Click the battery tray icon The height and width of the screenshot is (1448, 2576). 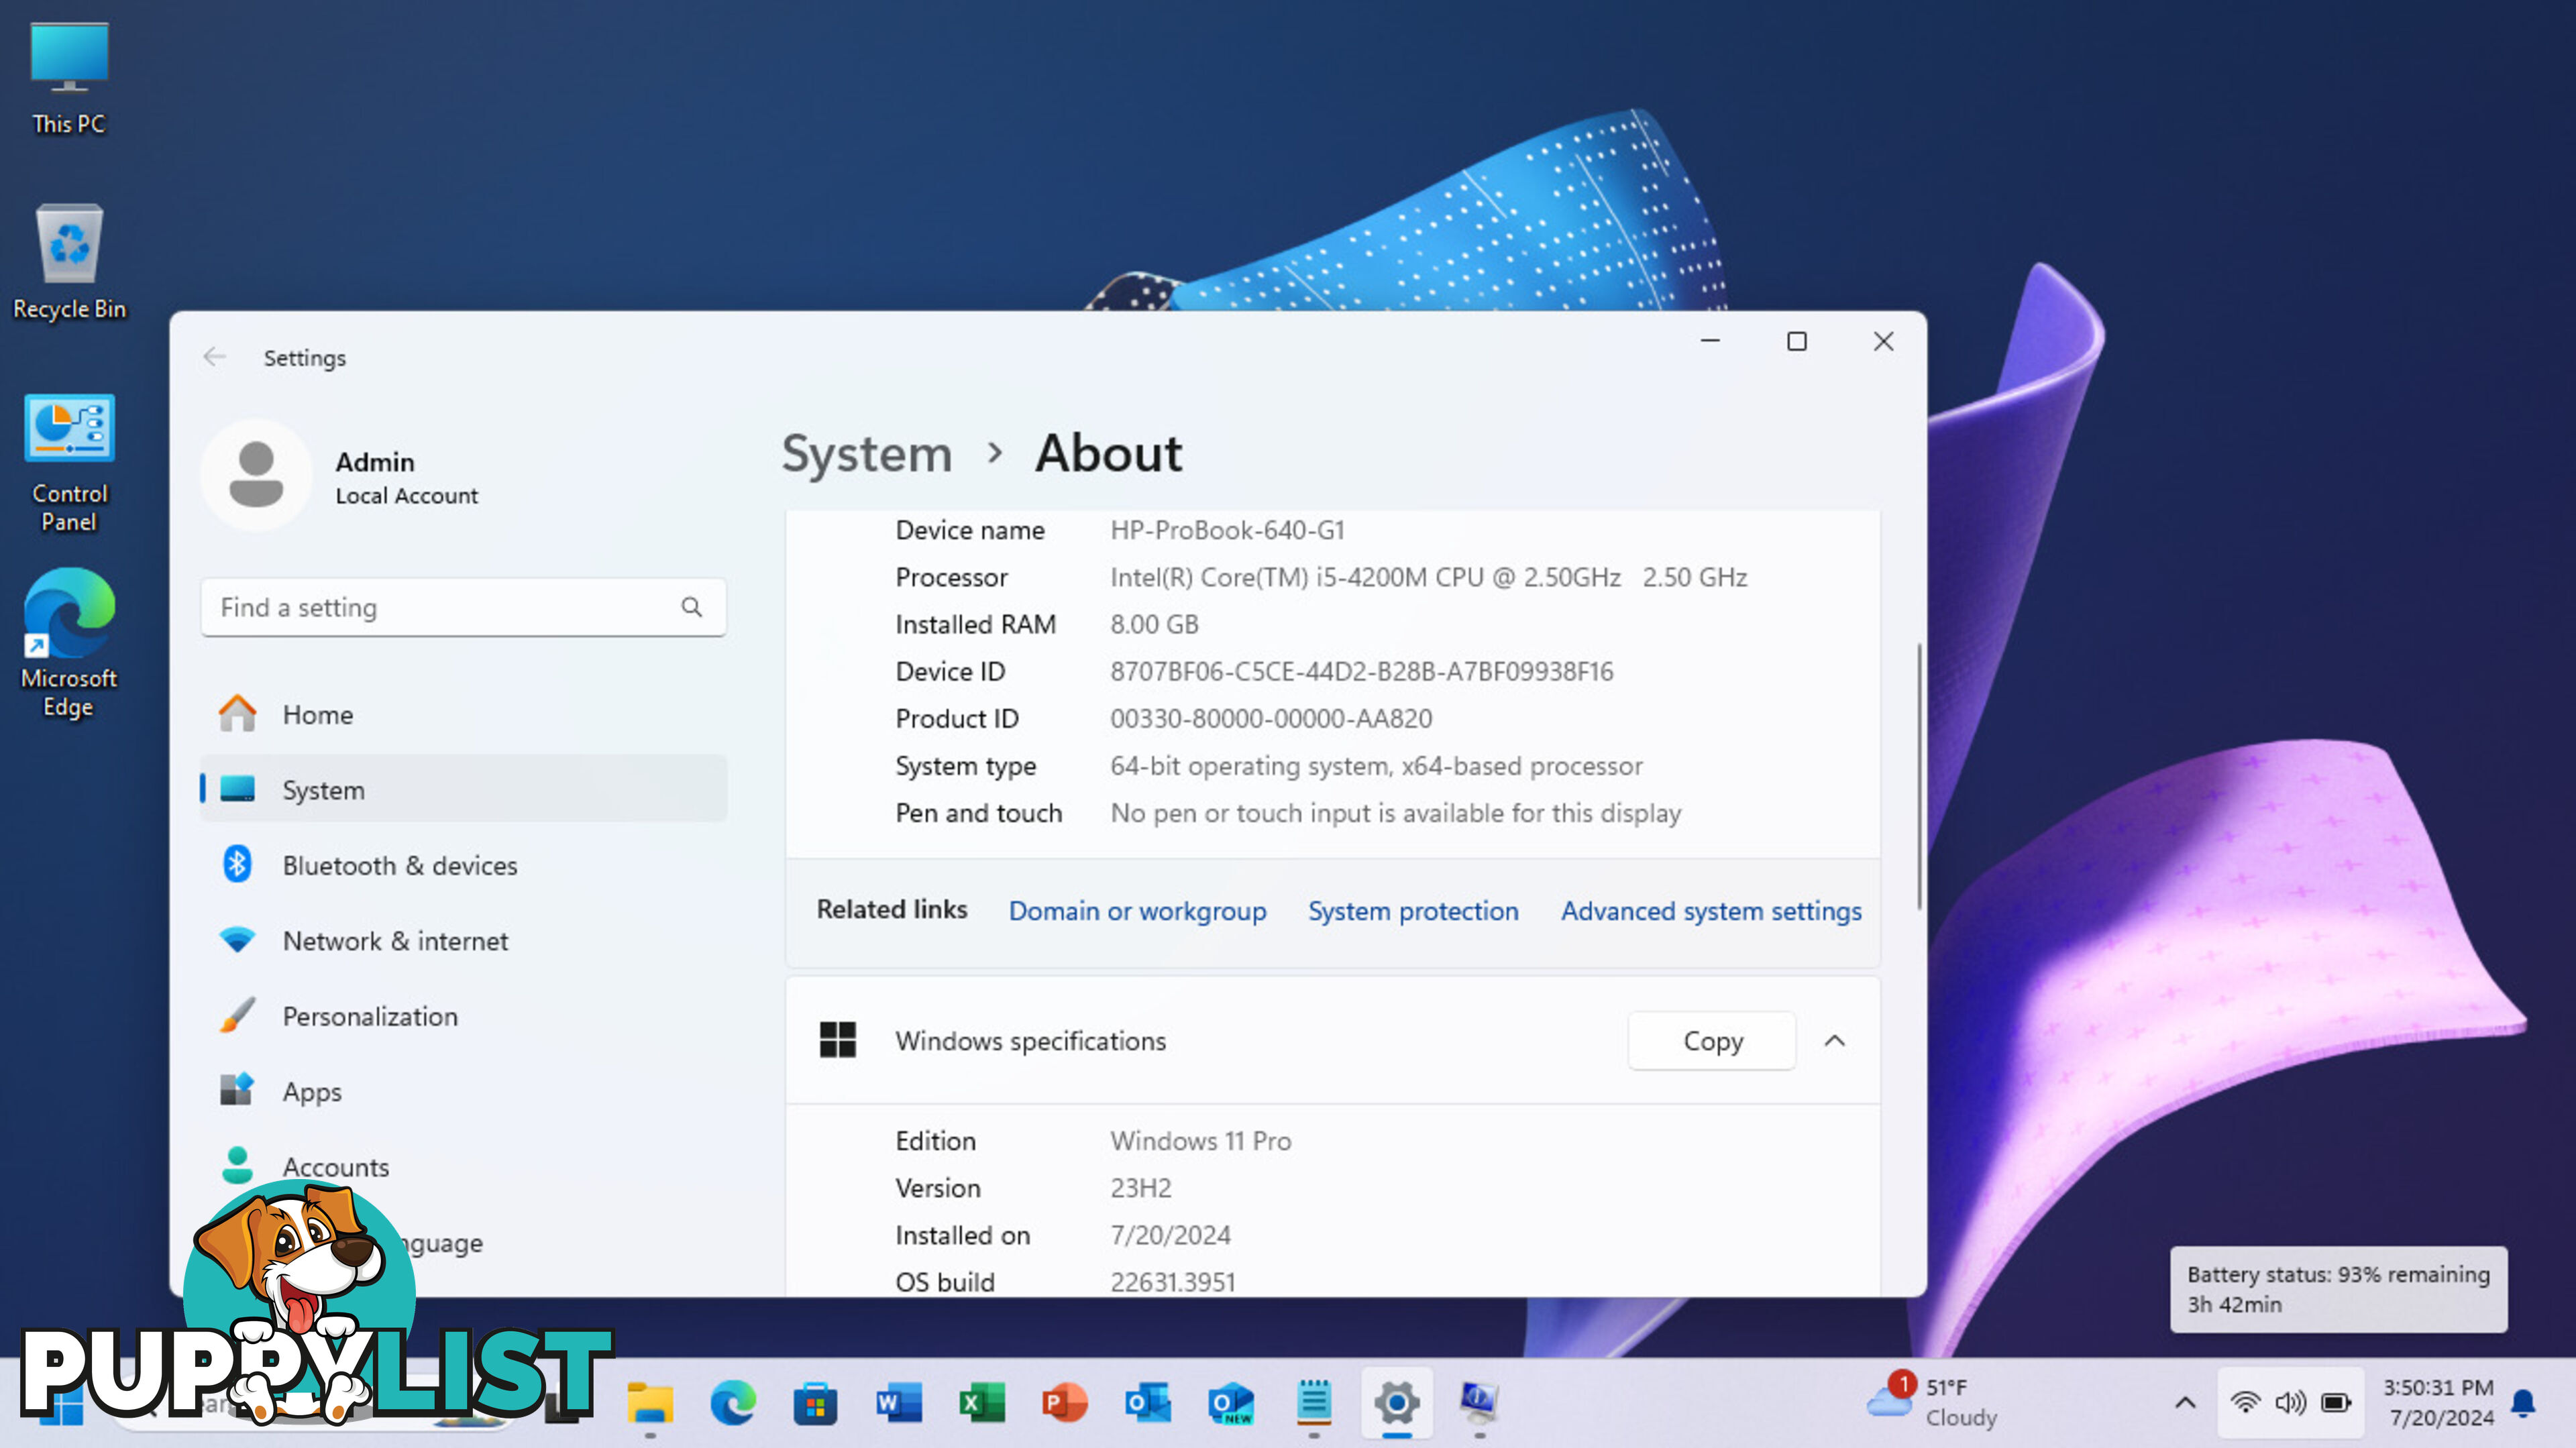tap(2336, 1403)
